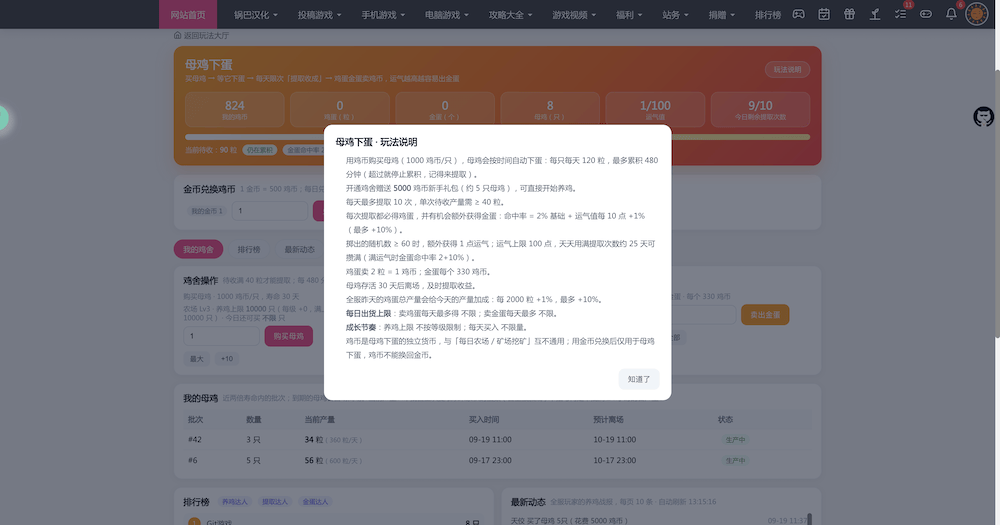Go to 网站首页 in the navbar

[188, 15]
